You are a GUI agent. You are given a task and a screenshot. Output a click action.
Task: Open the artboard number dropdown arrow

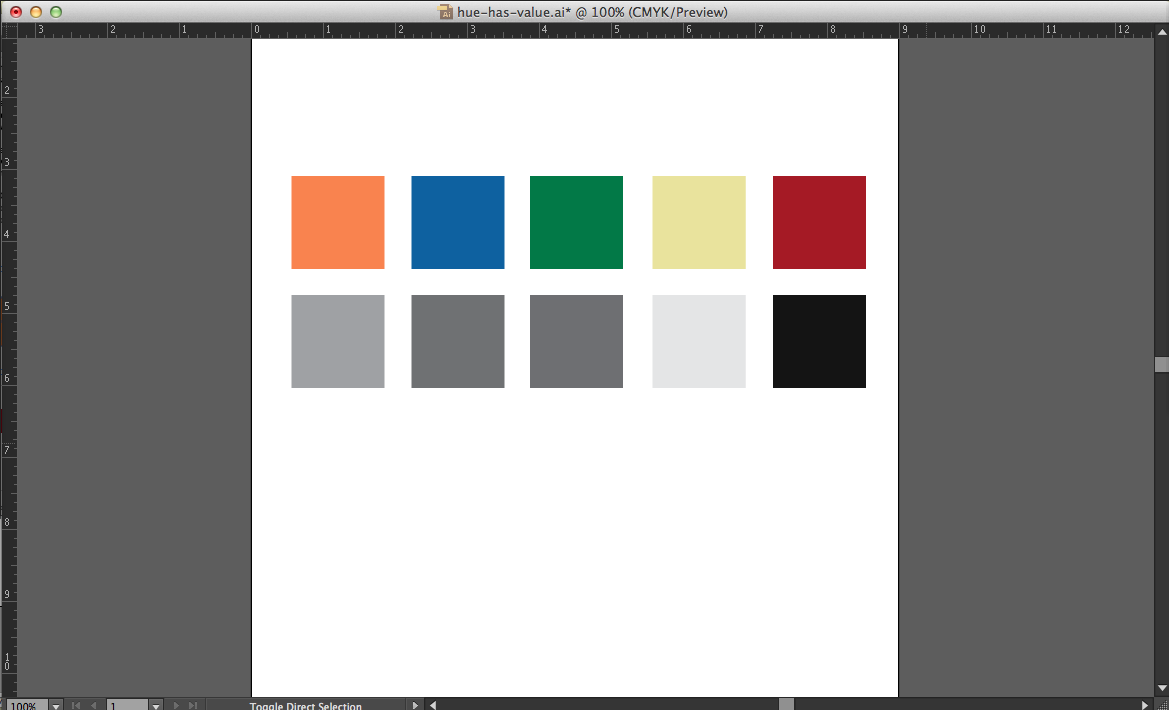pyautogui.click(x=155, y=705)
